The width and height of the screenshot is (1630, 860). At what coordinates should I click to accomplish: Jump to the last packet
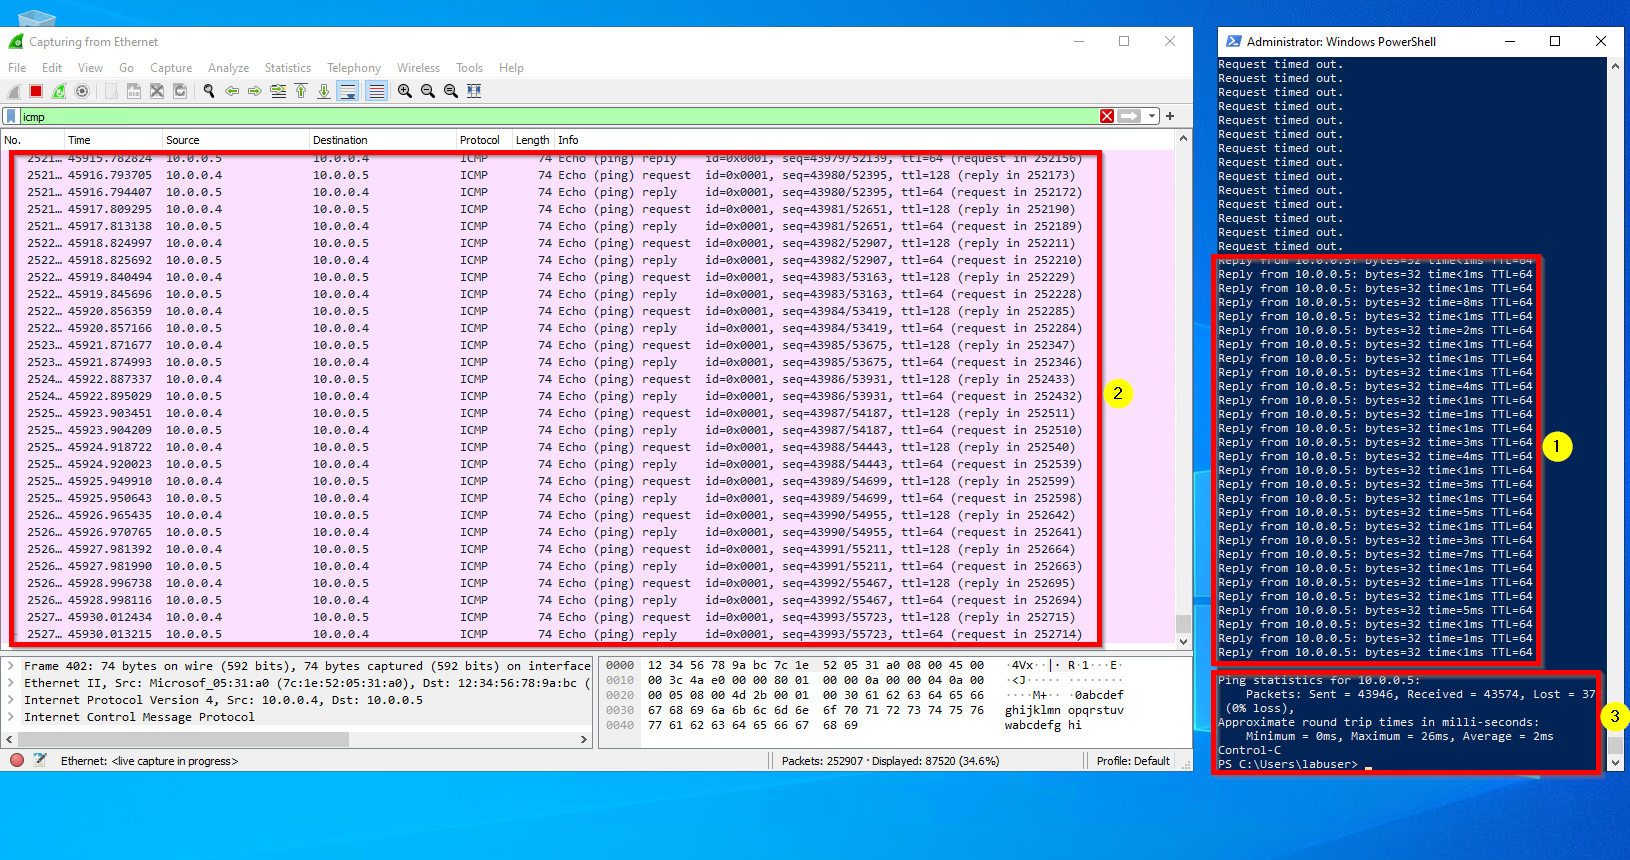click(x=324, y=91)
